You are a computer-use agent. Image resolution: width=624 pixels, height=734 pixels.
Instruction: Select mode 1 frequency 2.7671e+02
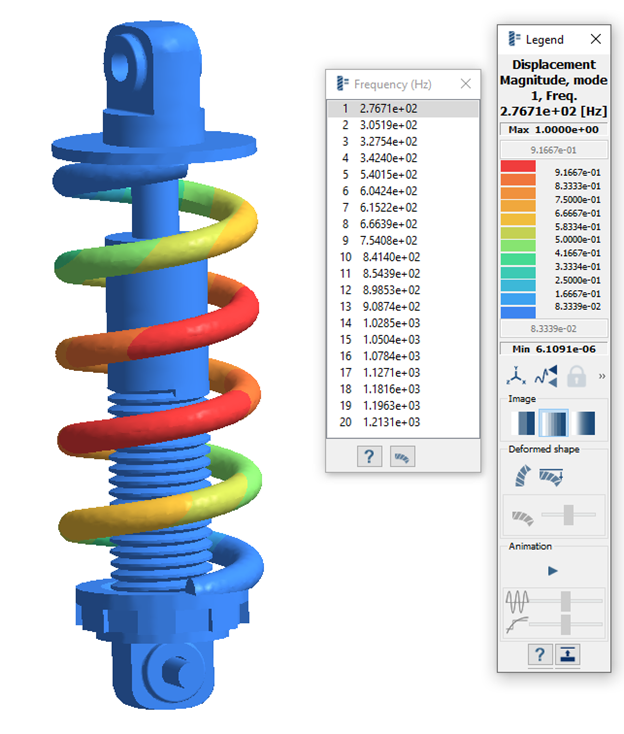[403, 109]
